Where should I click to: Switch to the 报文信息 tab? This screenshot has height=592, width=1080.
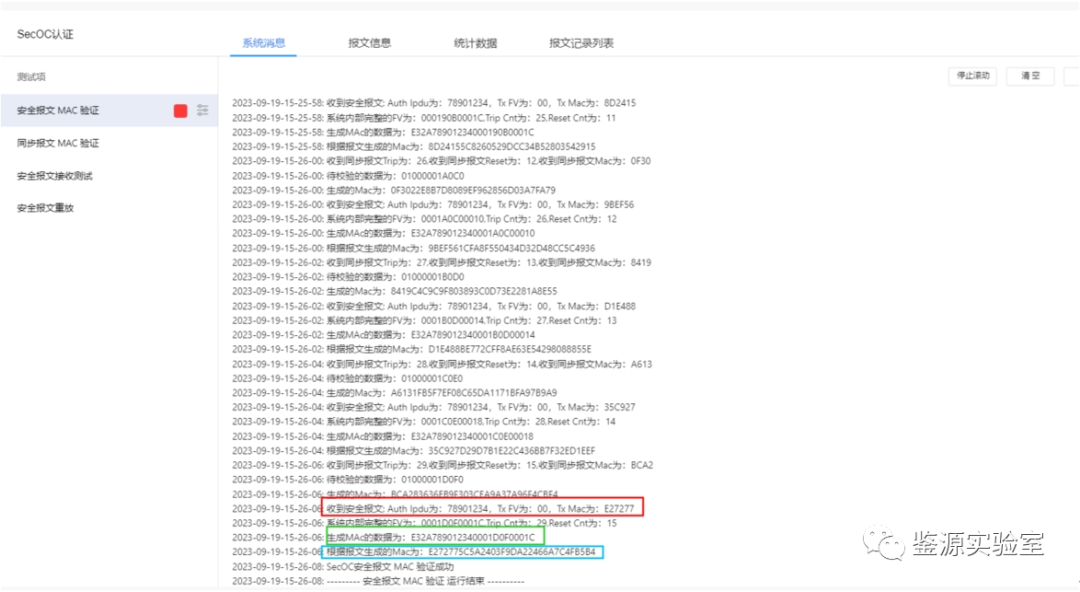pos(368,42)
